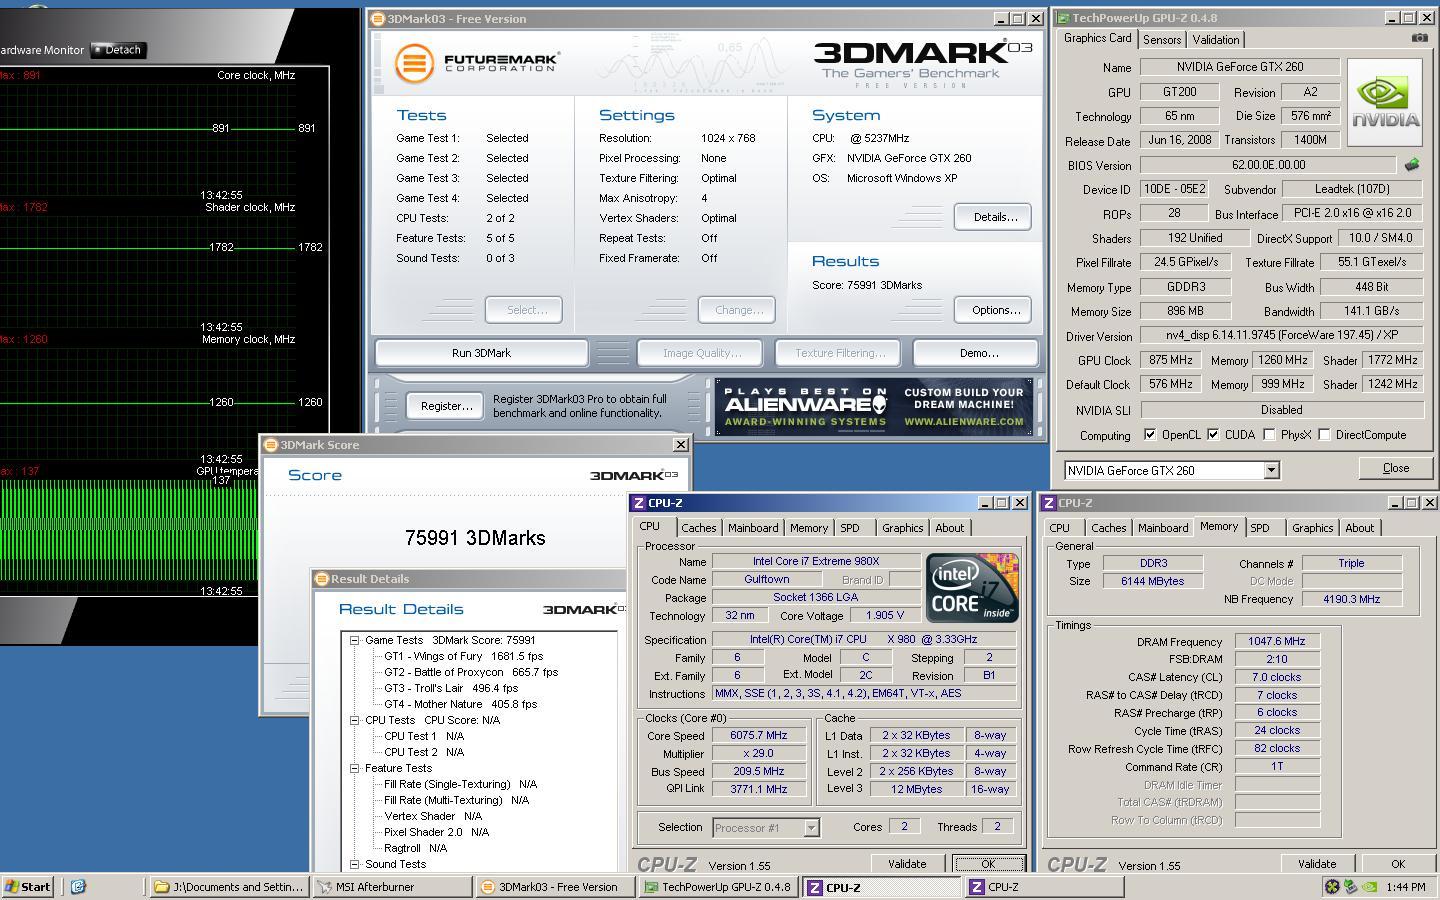Viewport: 1440px width, 900px height.
Task: Click the Documents and Settings folder taskbar button
Action: pyautogui.click(x=228, y=887)
